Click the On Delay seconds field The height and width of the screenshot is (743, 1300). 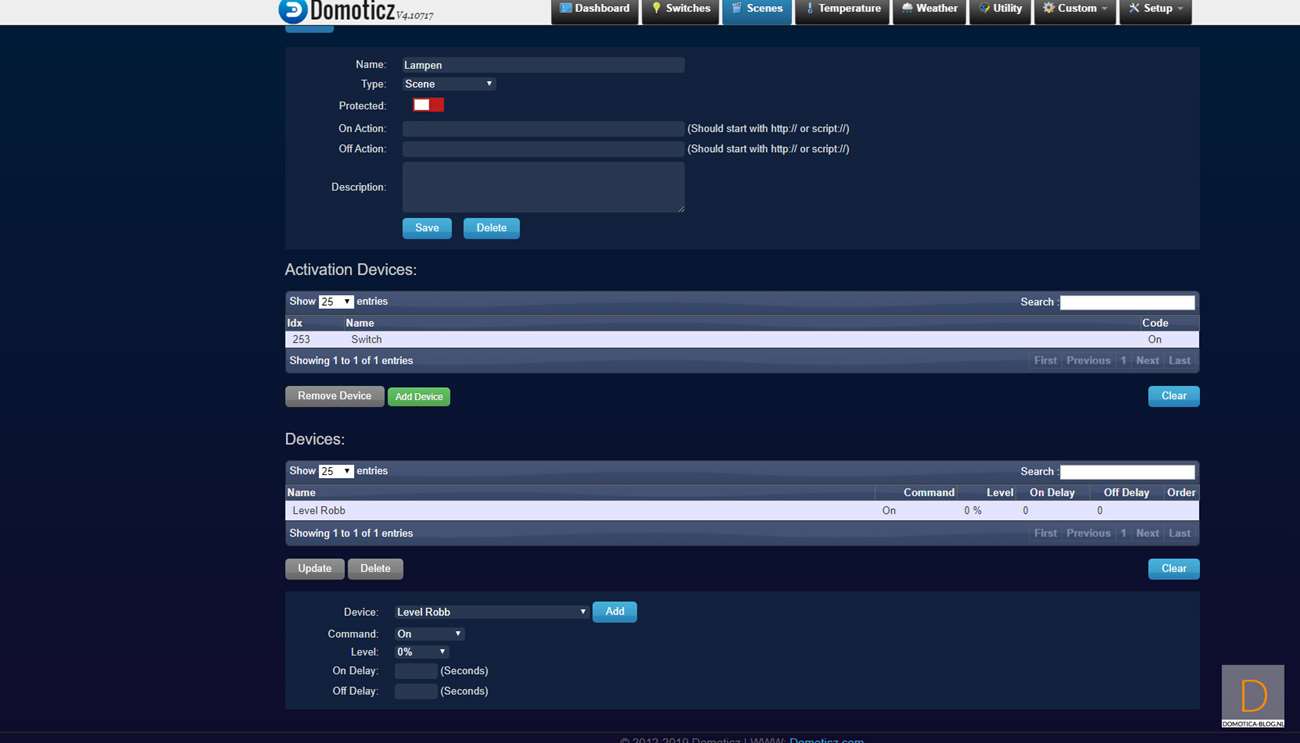(x=416, y=671)
